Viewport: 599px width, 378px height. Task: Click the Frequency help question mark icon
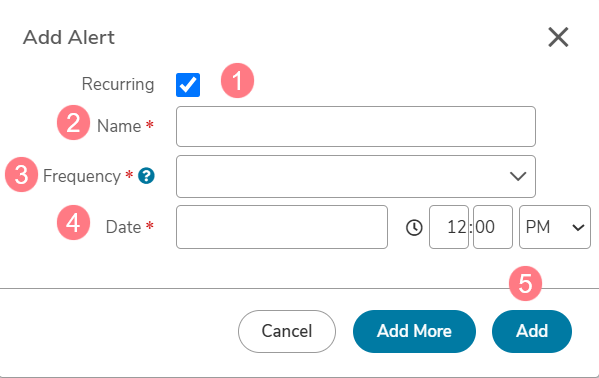coord(146,176)
